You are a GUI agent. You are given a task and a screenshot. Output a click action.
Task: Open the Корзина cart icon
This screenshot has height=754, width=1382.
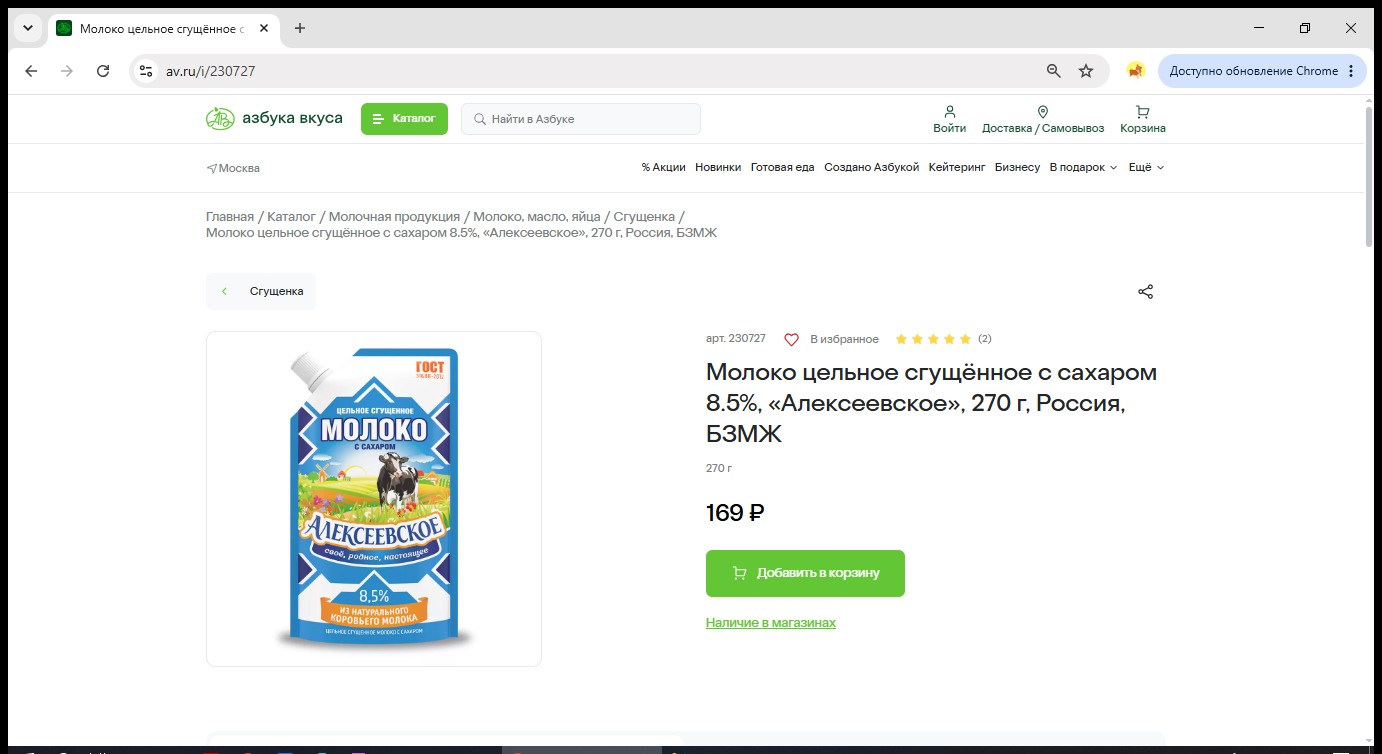click(x=1143, y=112)
